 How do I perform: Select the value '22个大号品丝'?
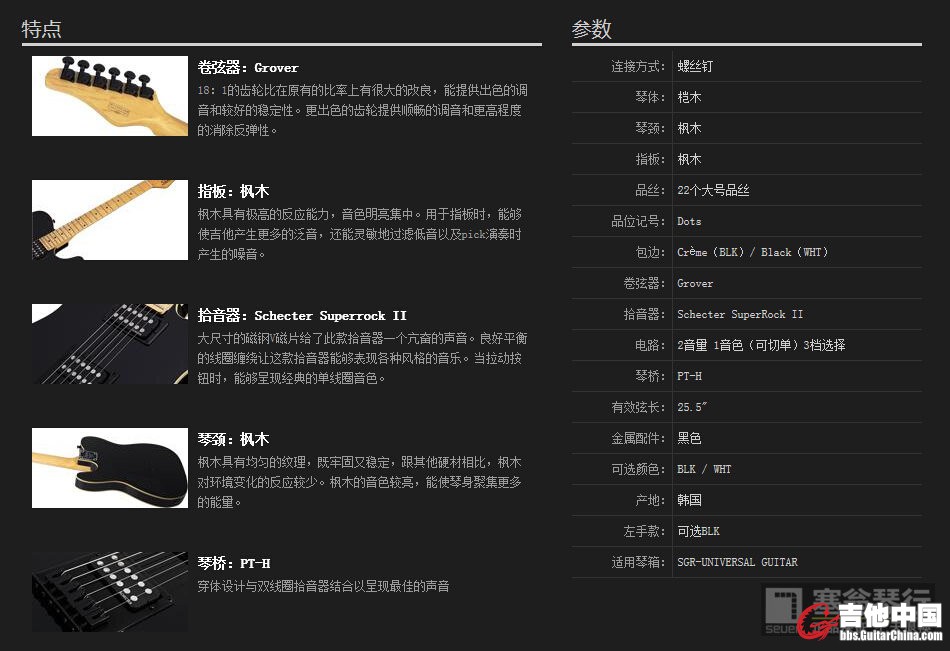713,190
